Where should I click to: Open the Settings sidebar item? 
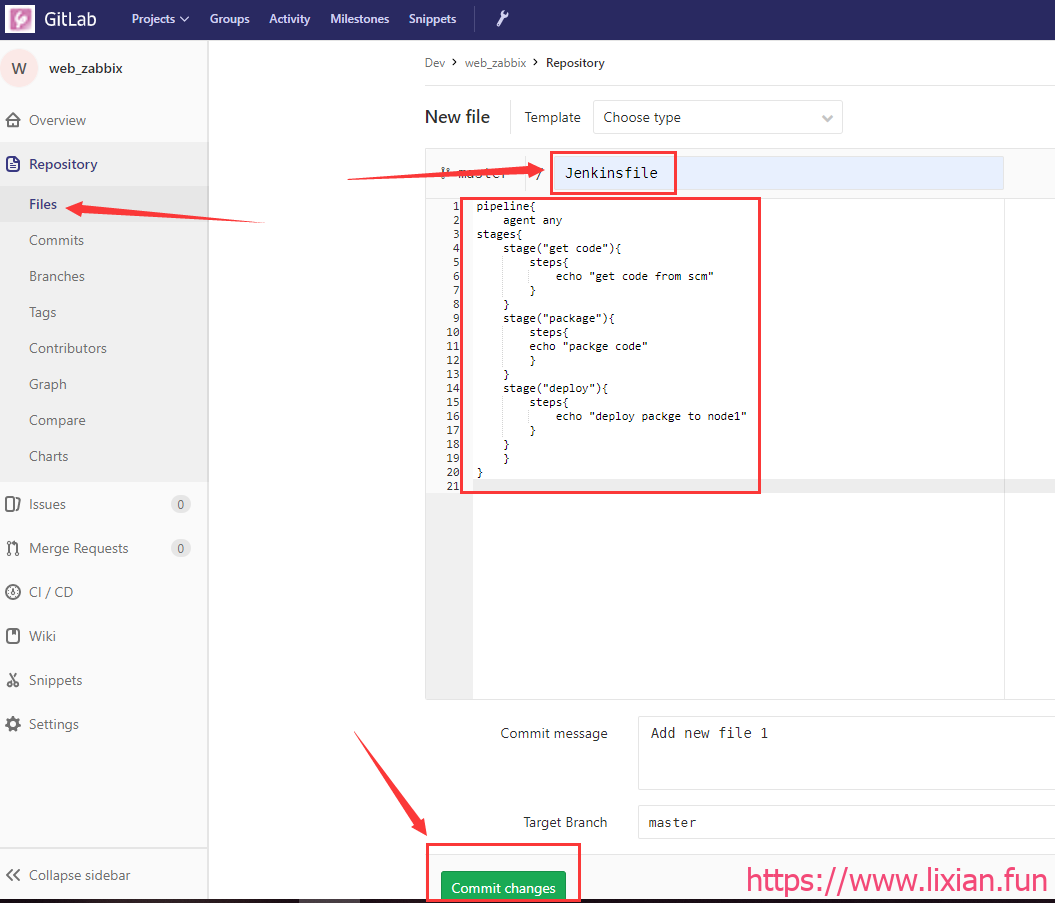pyautogui.click(x=54, y=724)
